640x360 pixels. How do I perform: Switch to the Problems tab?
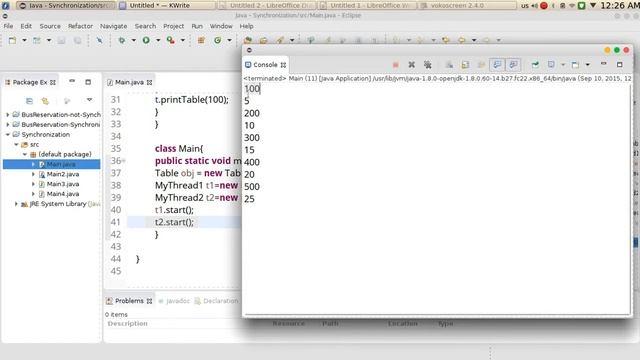129,301
